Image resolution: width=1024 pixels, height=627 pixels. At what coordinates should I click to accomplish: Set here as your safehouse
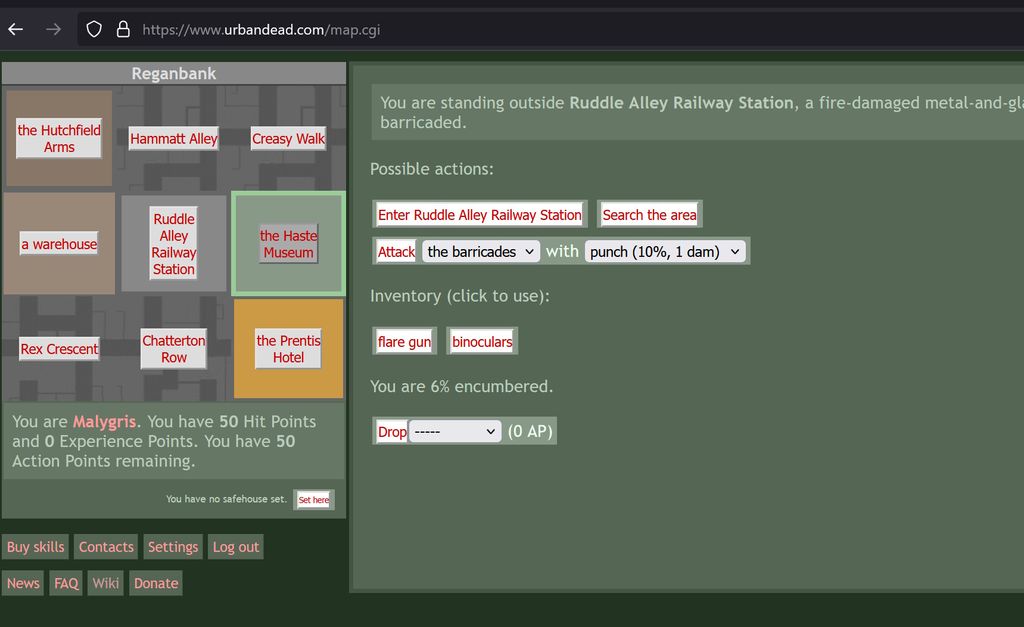314,499
